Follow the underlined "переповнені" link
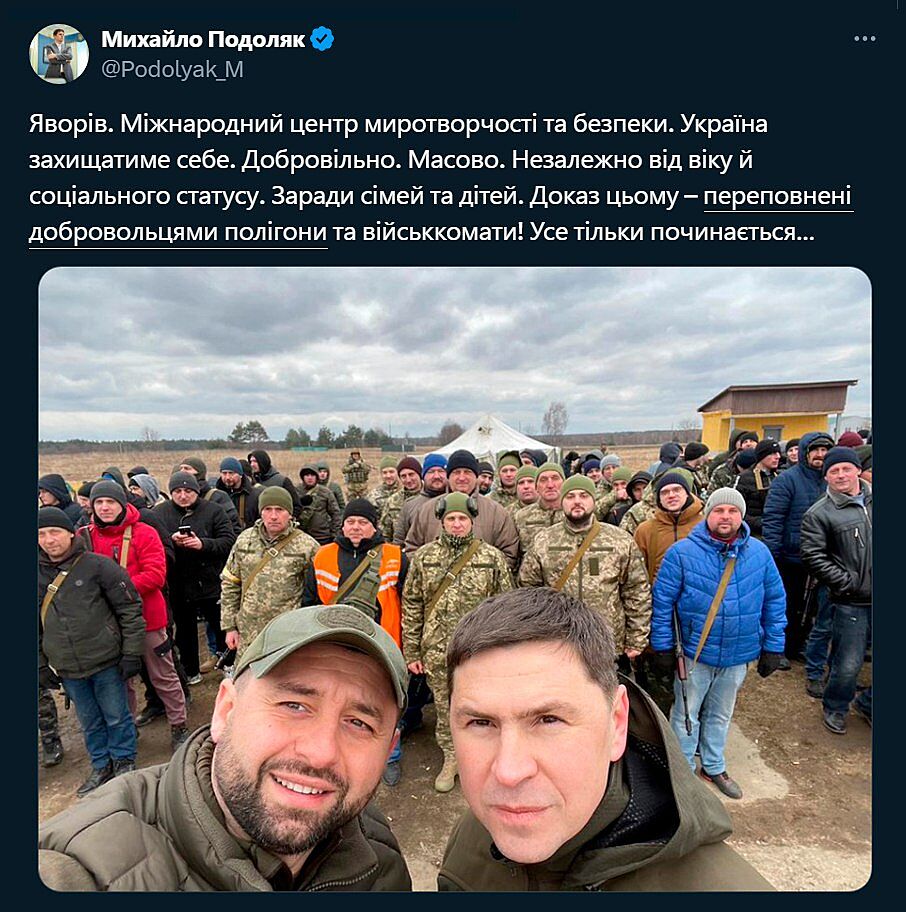This screenshot has width=906, height=912. (777, 197)
